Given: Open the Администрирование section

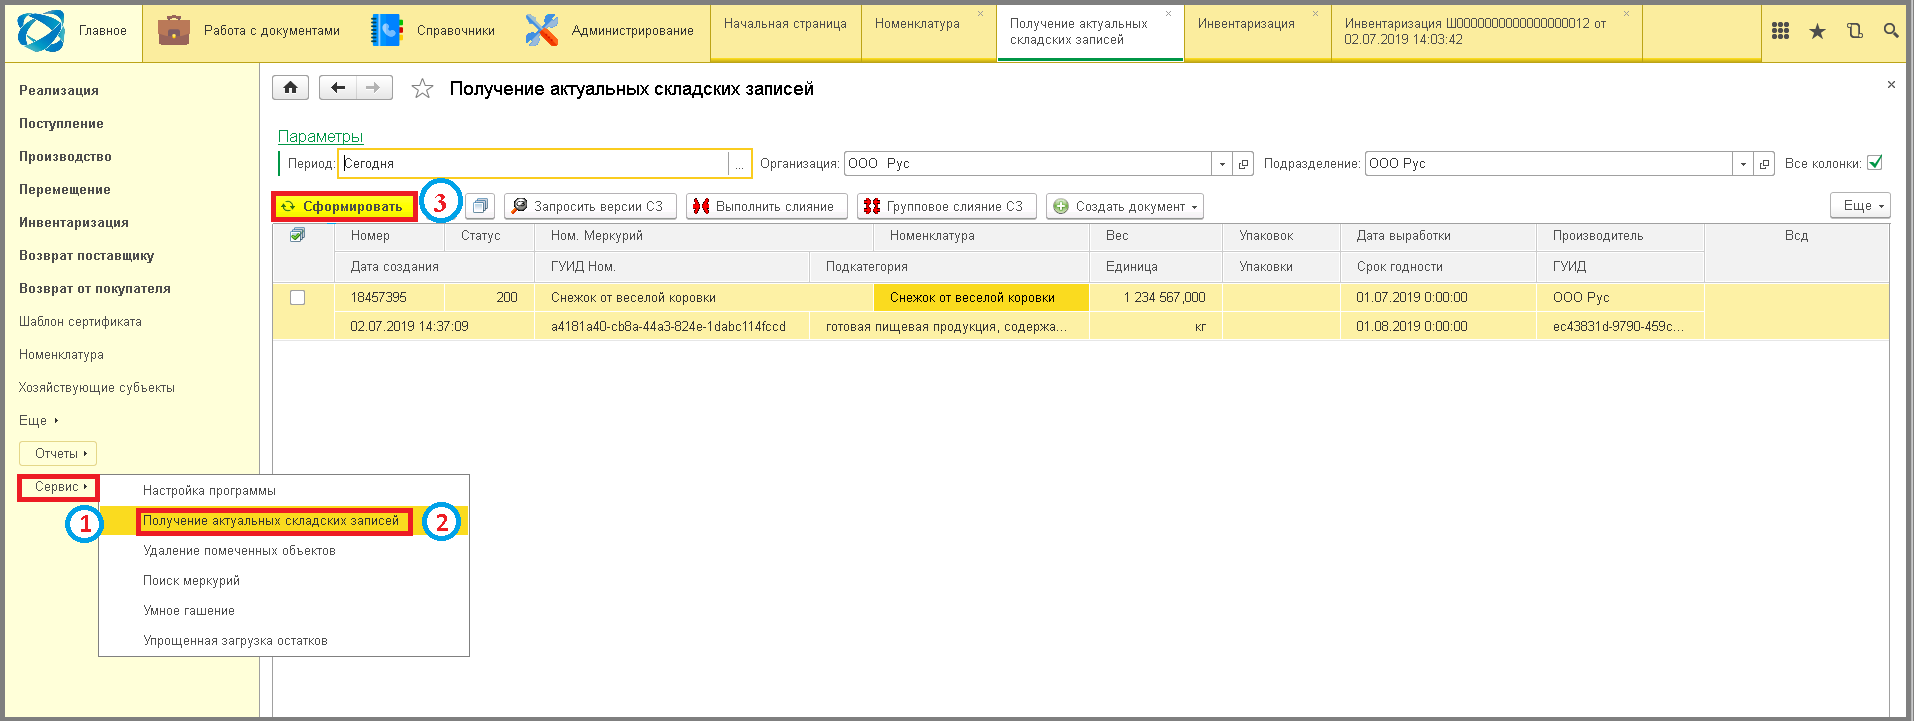Looking at the screenshot, I should click(610, 31).
